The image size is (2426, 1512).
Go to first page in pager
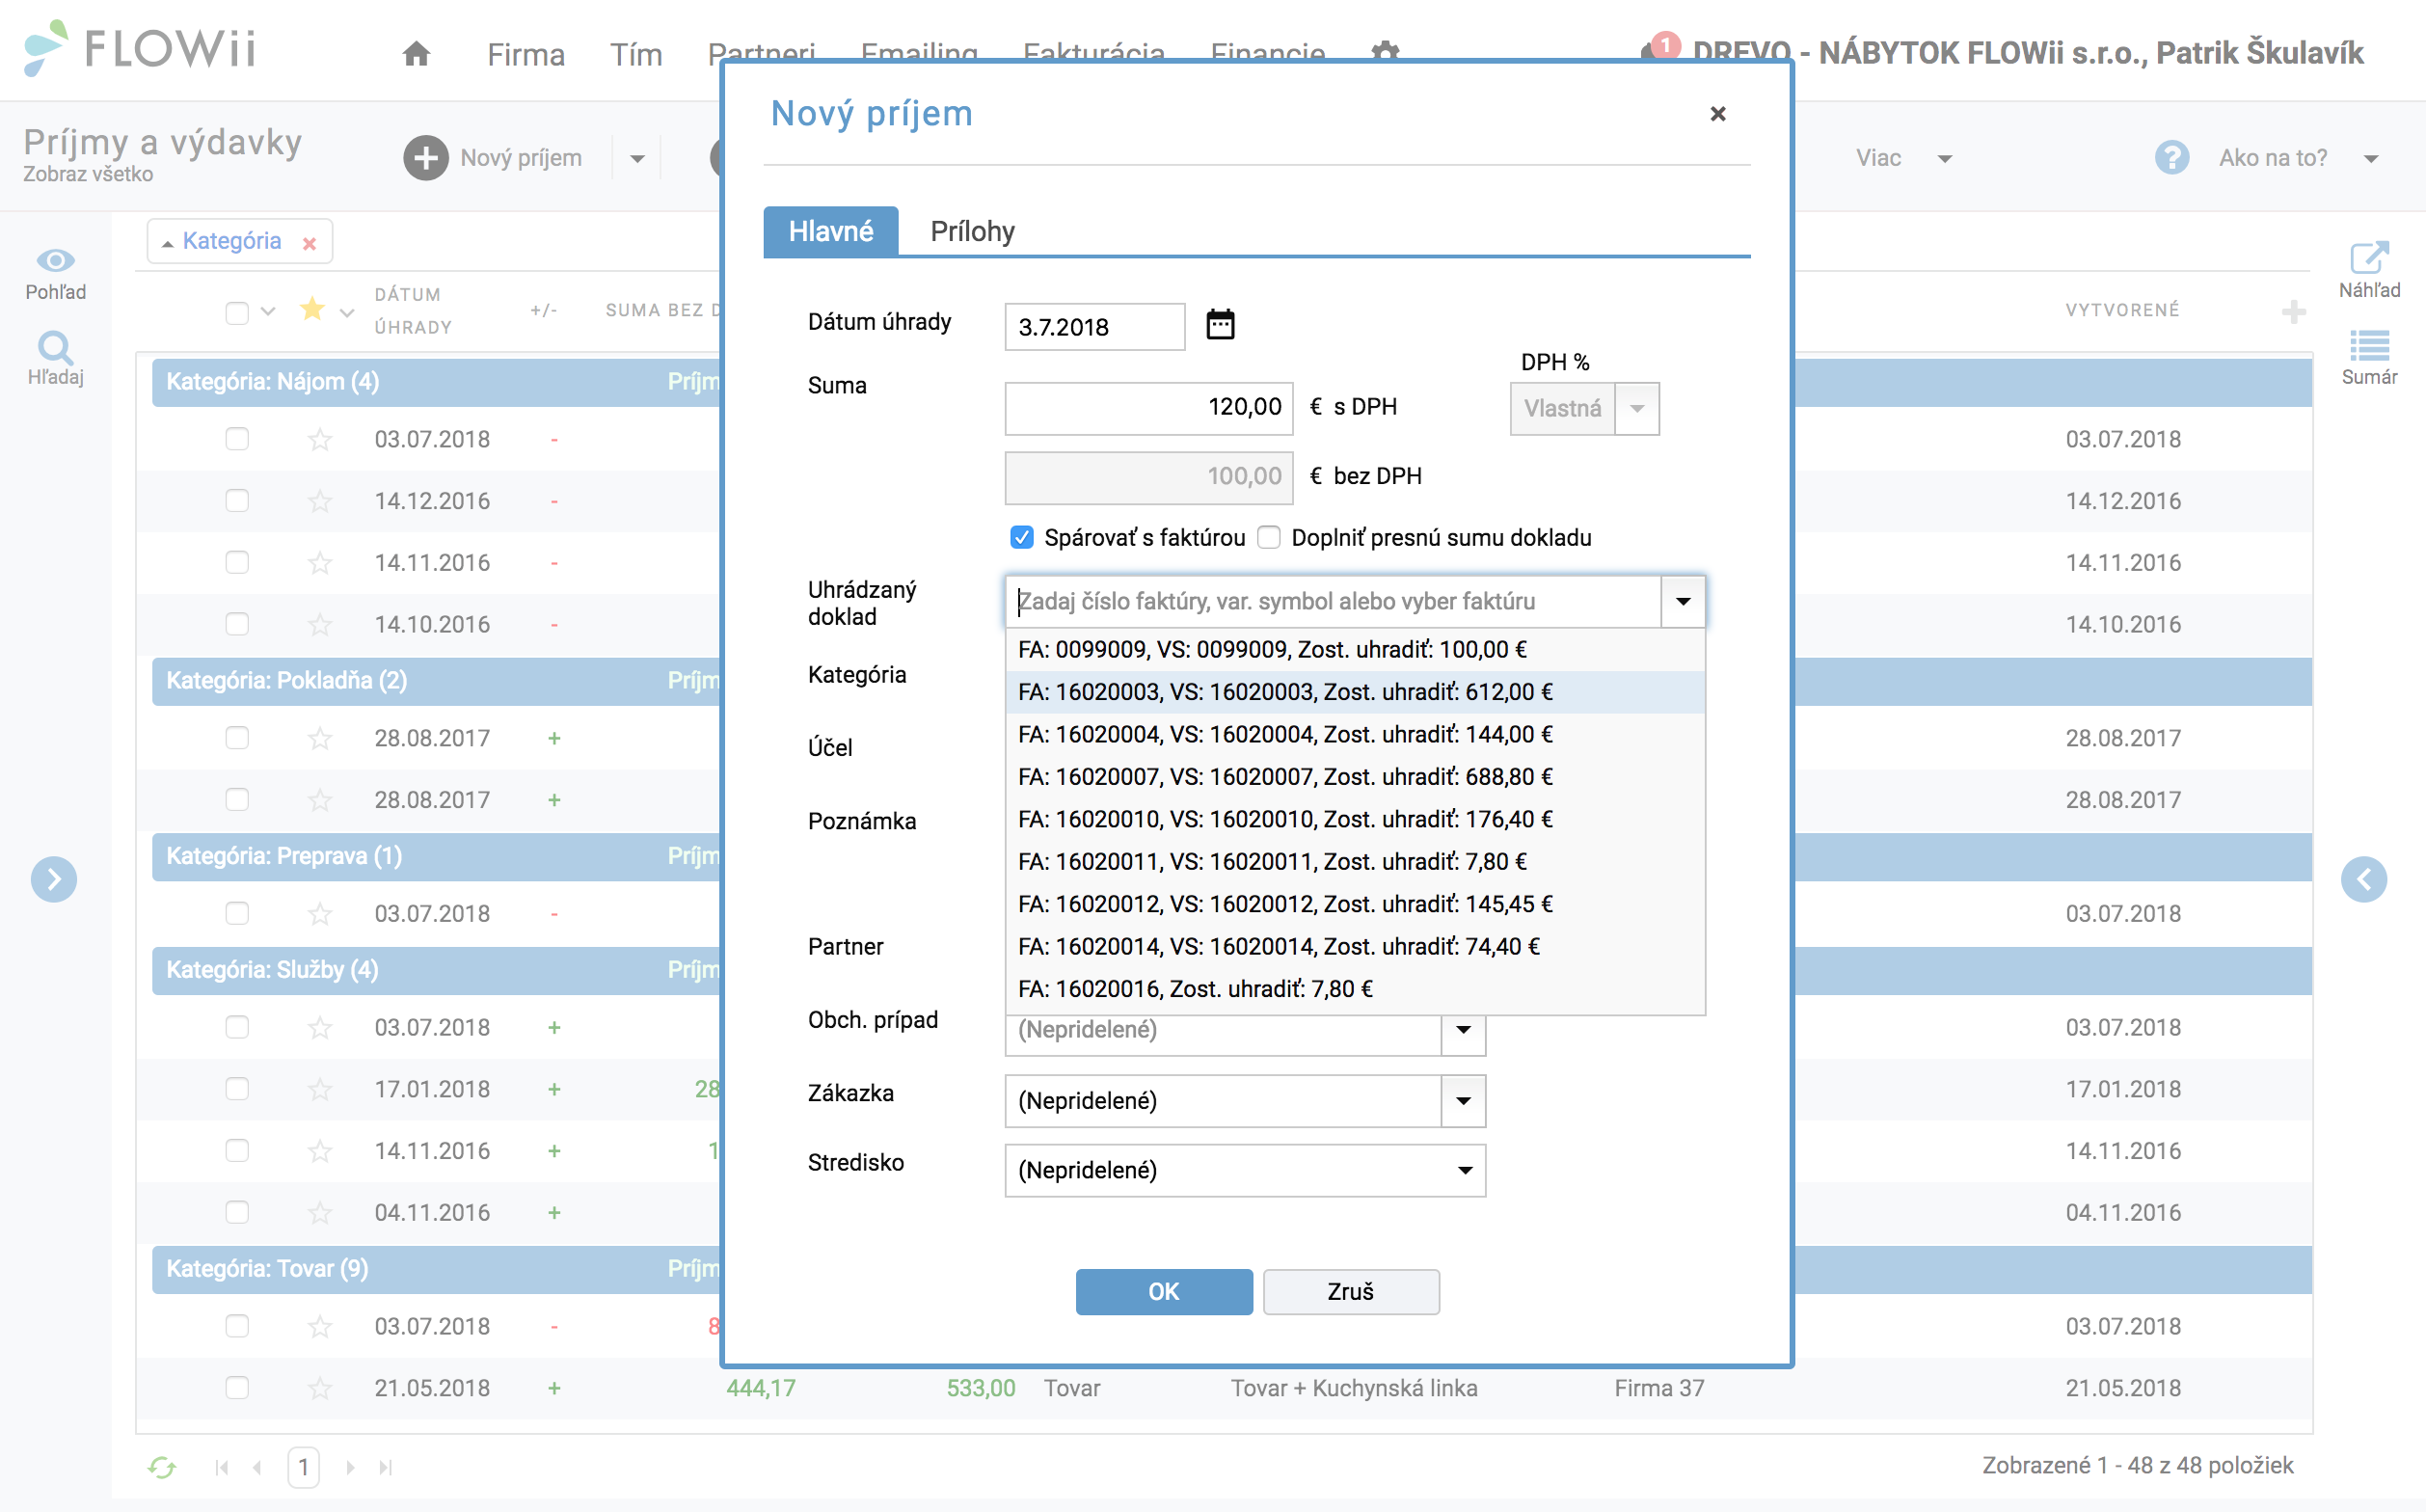[222, 1467]
